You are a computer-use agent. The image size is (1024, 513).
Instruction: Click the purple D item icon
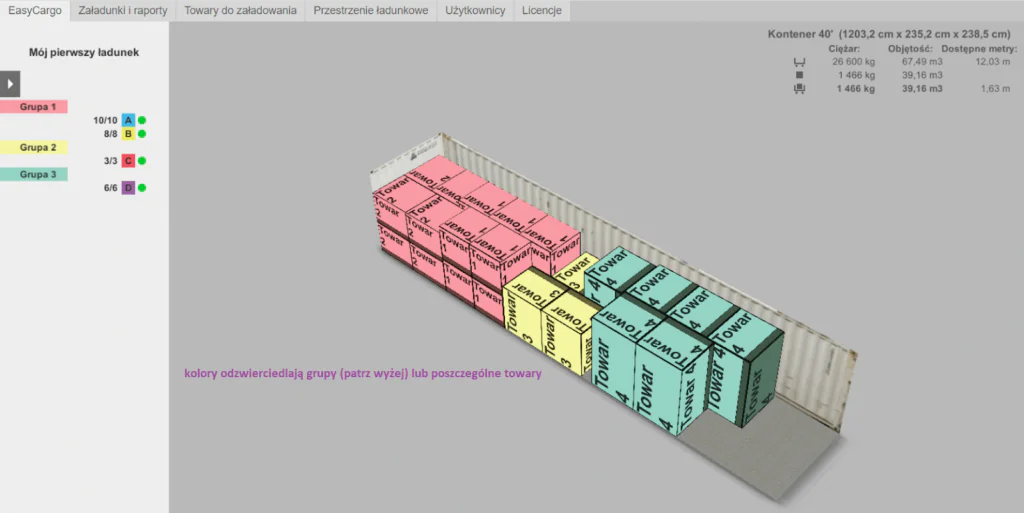coord(128,188)
